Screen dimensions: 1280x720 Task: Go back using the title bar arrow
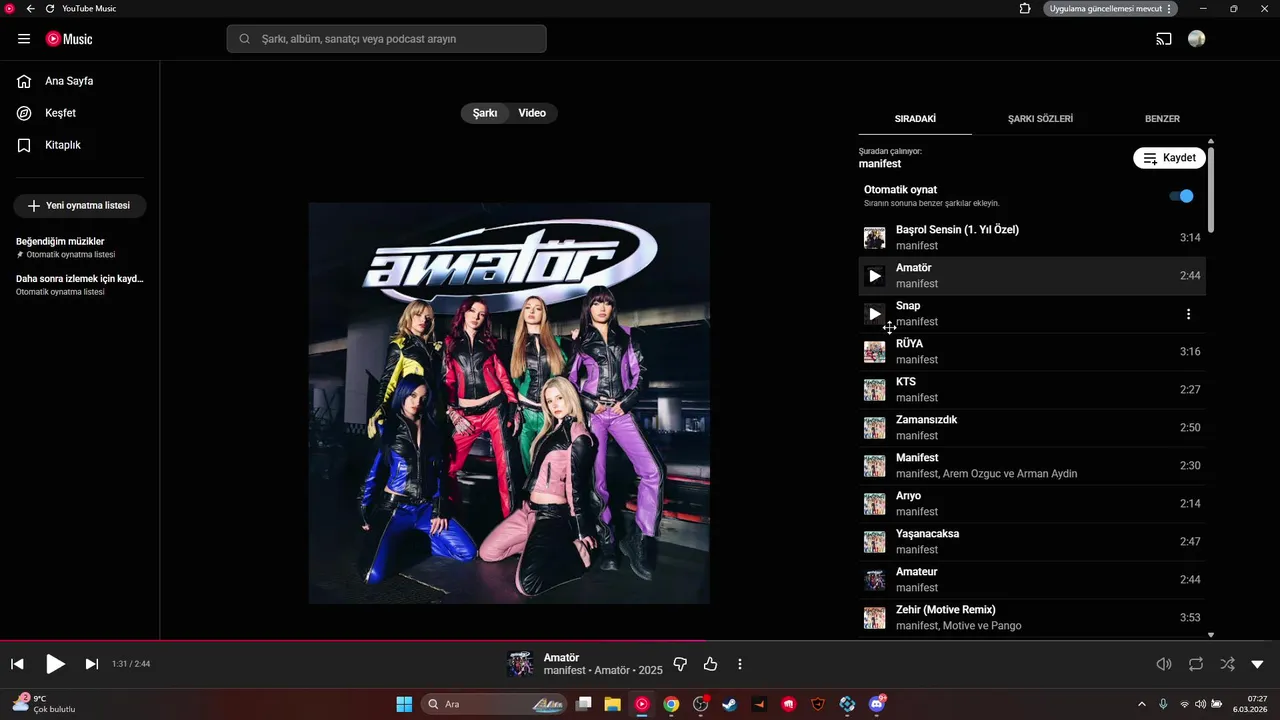(30, 8)
